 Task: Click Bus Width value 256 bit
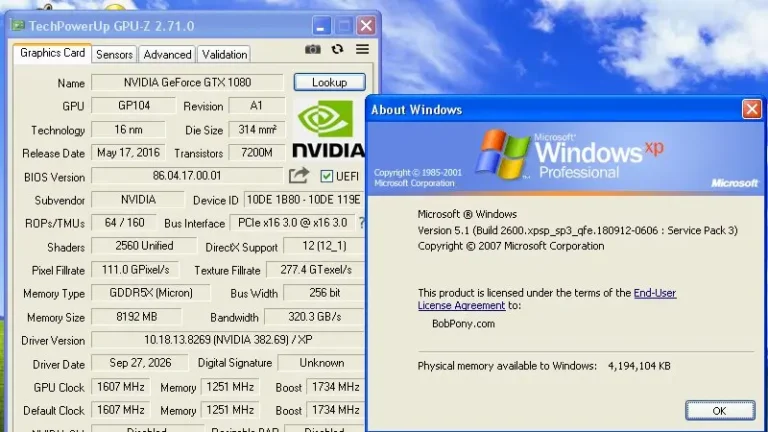point(324,293)
